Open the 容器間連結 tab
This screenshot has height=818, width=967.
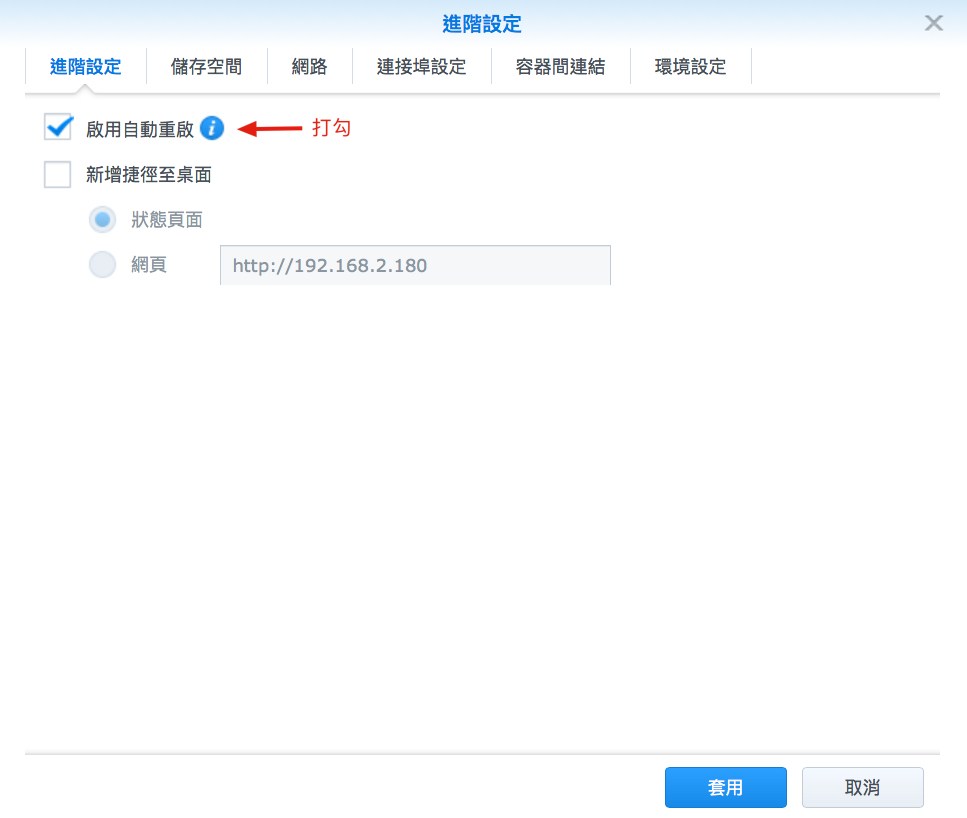560,67
